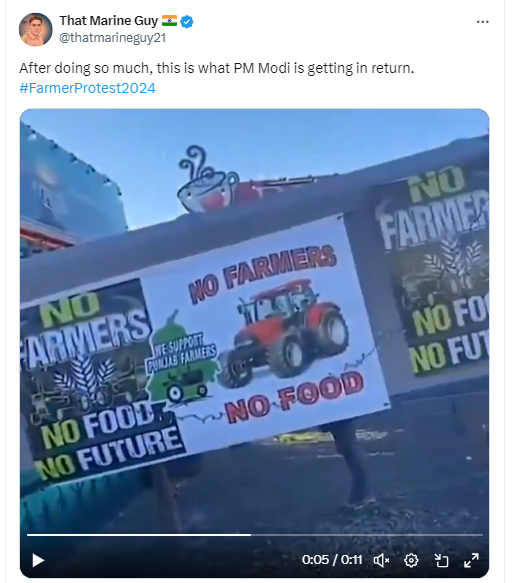Play the video with the play button
Screen dimensions: 513x583
pyautogui.click(x=38, y=560)
